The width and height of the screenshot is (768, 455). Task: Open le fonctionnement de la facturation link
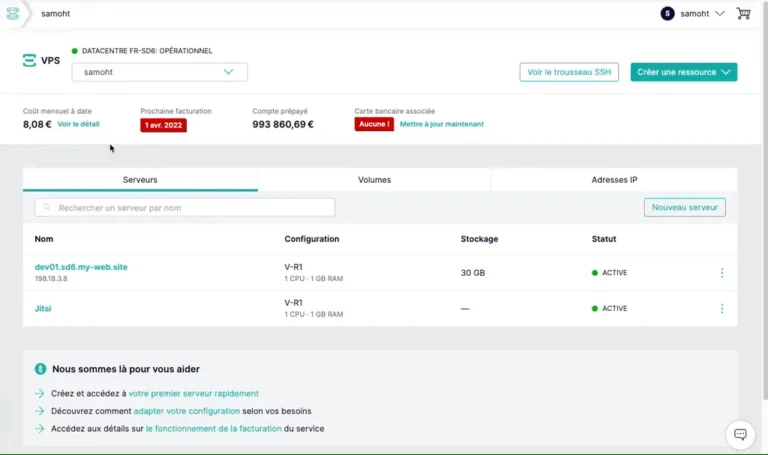coord(214,429)
